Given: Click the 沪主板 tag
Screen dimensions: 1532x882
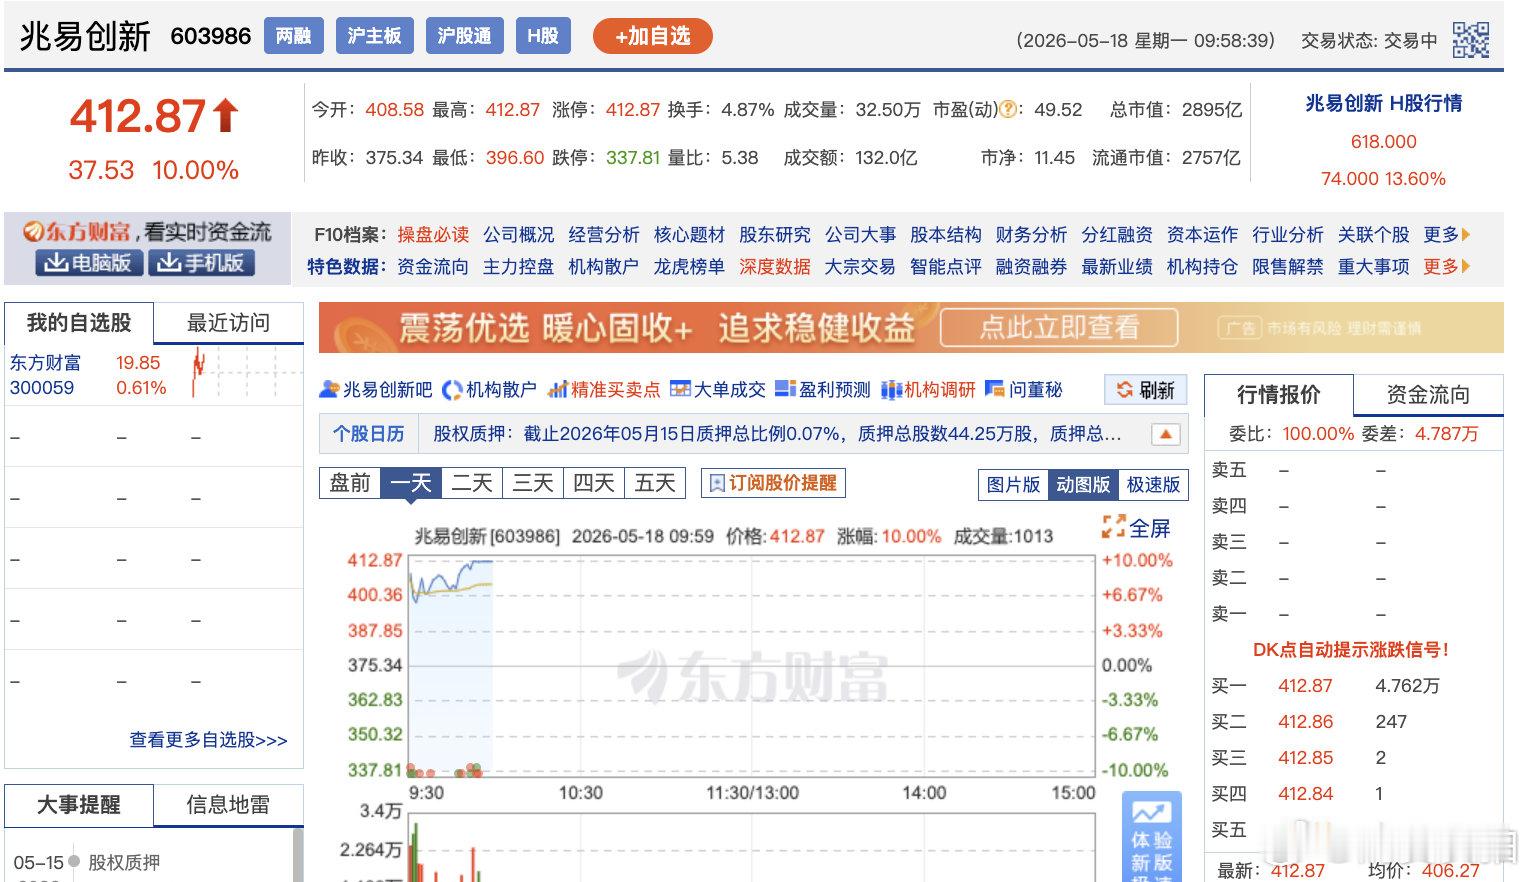Looking at the screenshot, I should point(374,36).
